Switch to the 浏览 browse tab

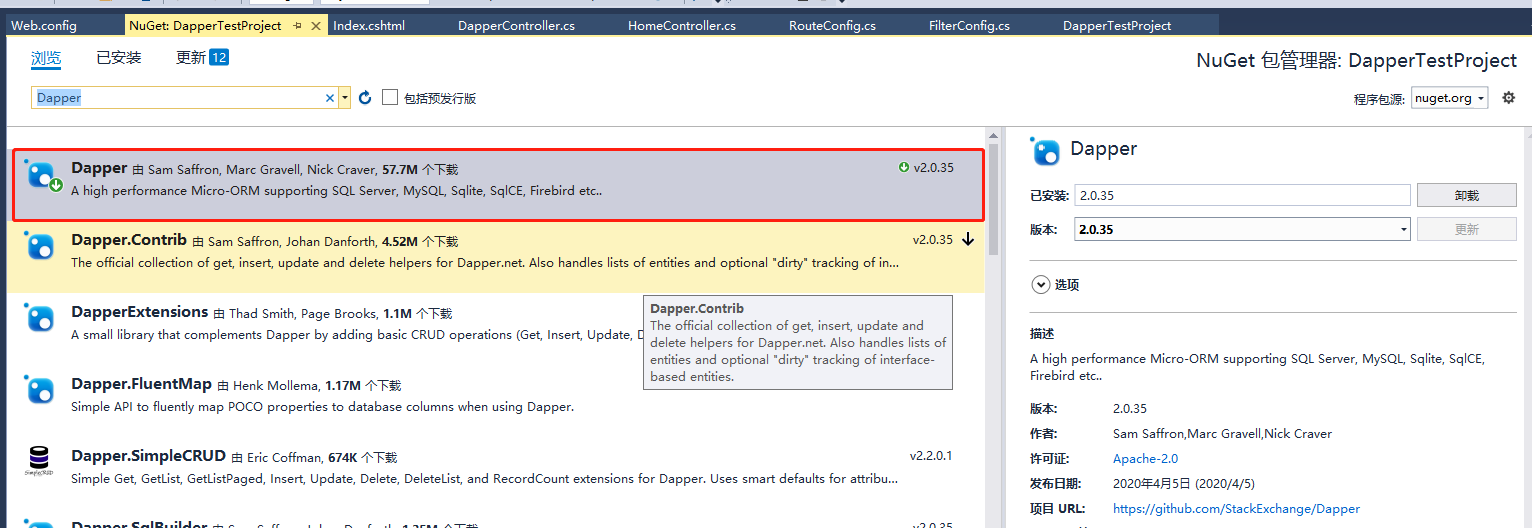(x=46, y=58)
